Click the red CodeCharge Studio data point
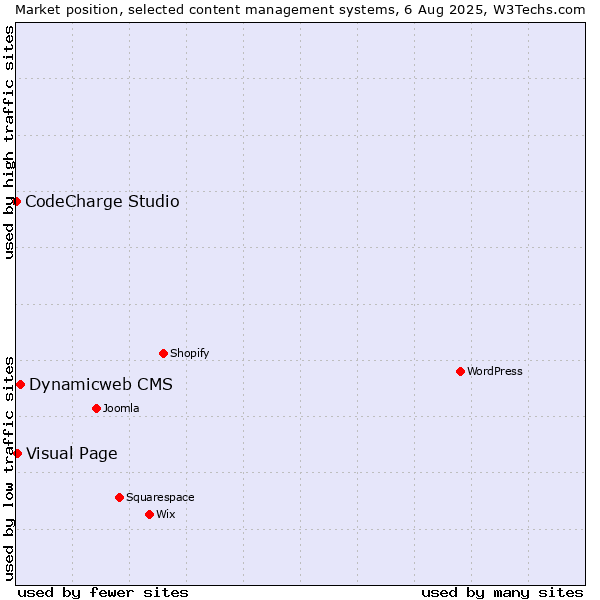This screenshot has width=600, height=600. point(16,201)
